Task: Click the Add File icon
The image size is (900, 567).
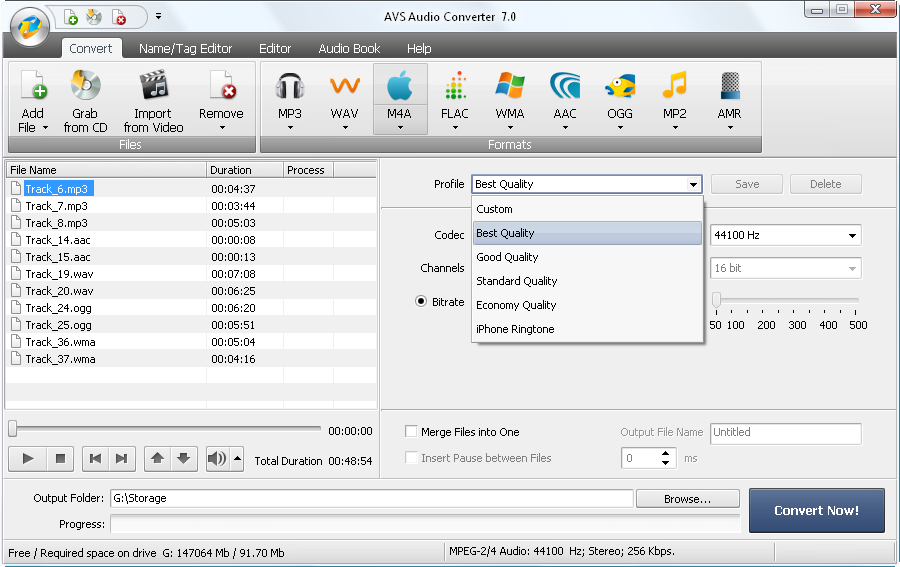Action: [33, 85]
